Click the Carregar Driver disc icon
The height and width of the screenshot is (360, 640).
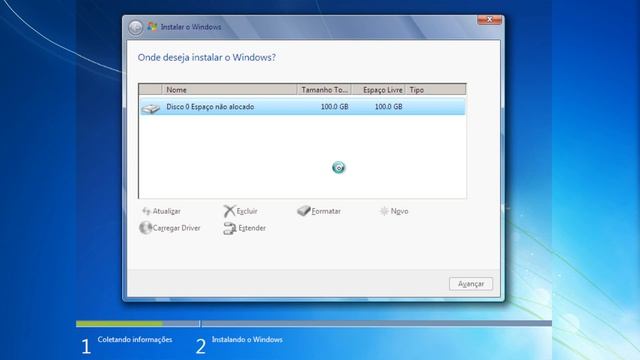click(145, 228)
